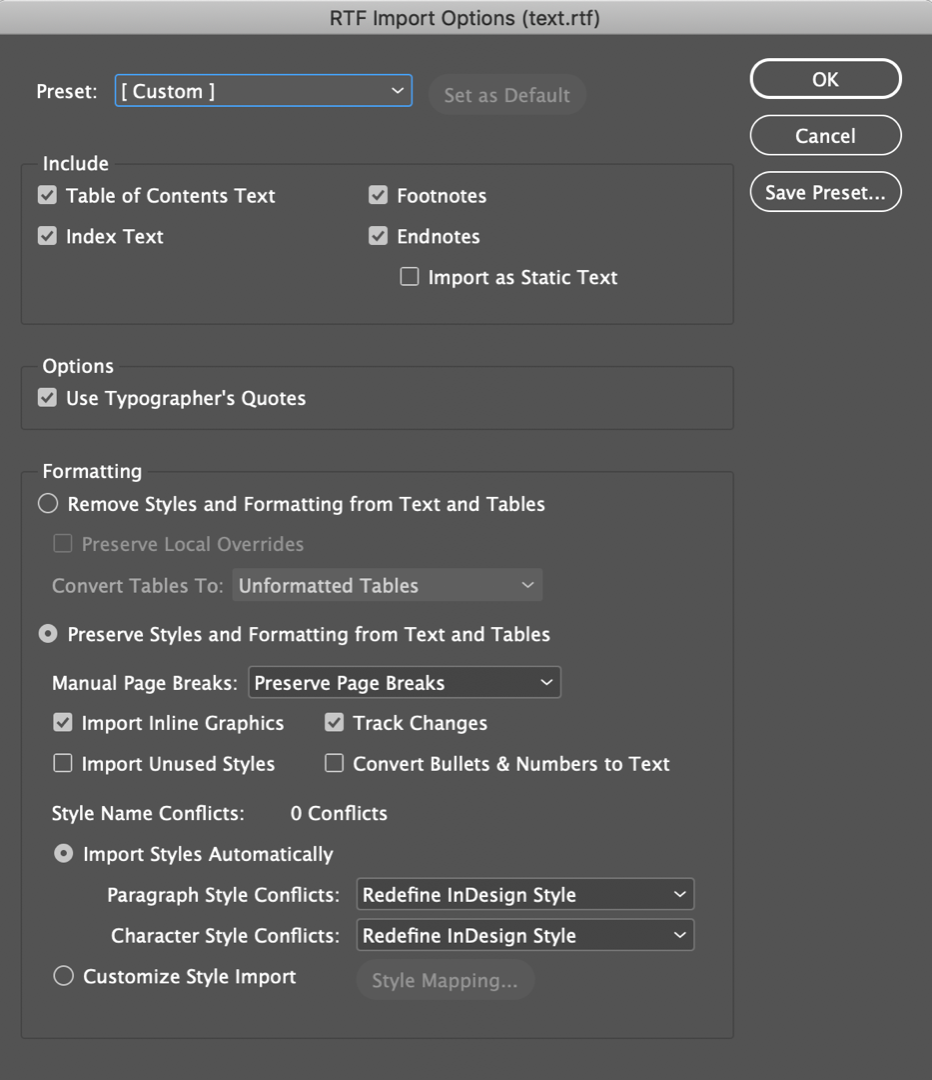
Task: Click the Save Preset button
Action: (825, 193)
